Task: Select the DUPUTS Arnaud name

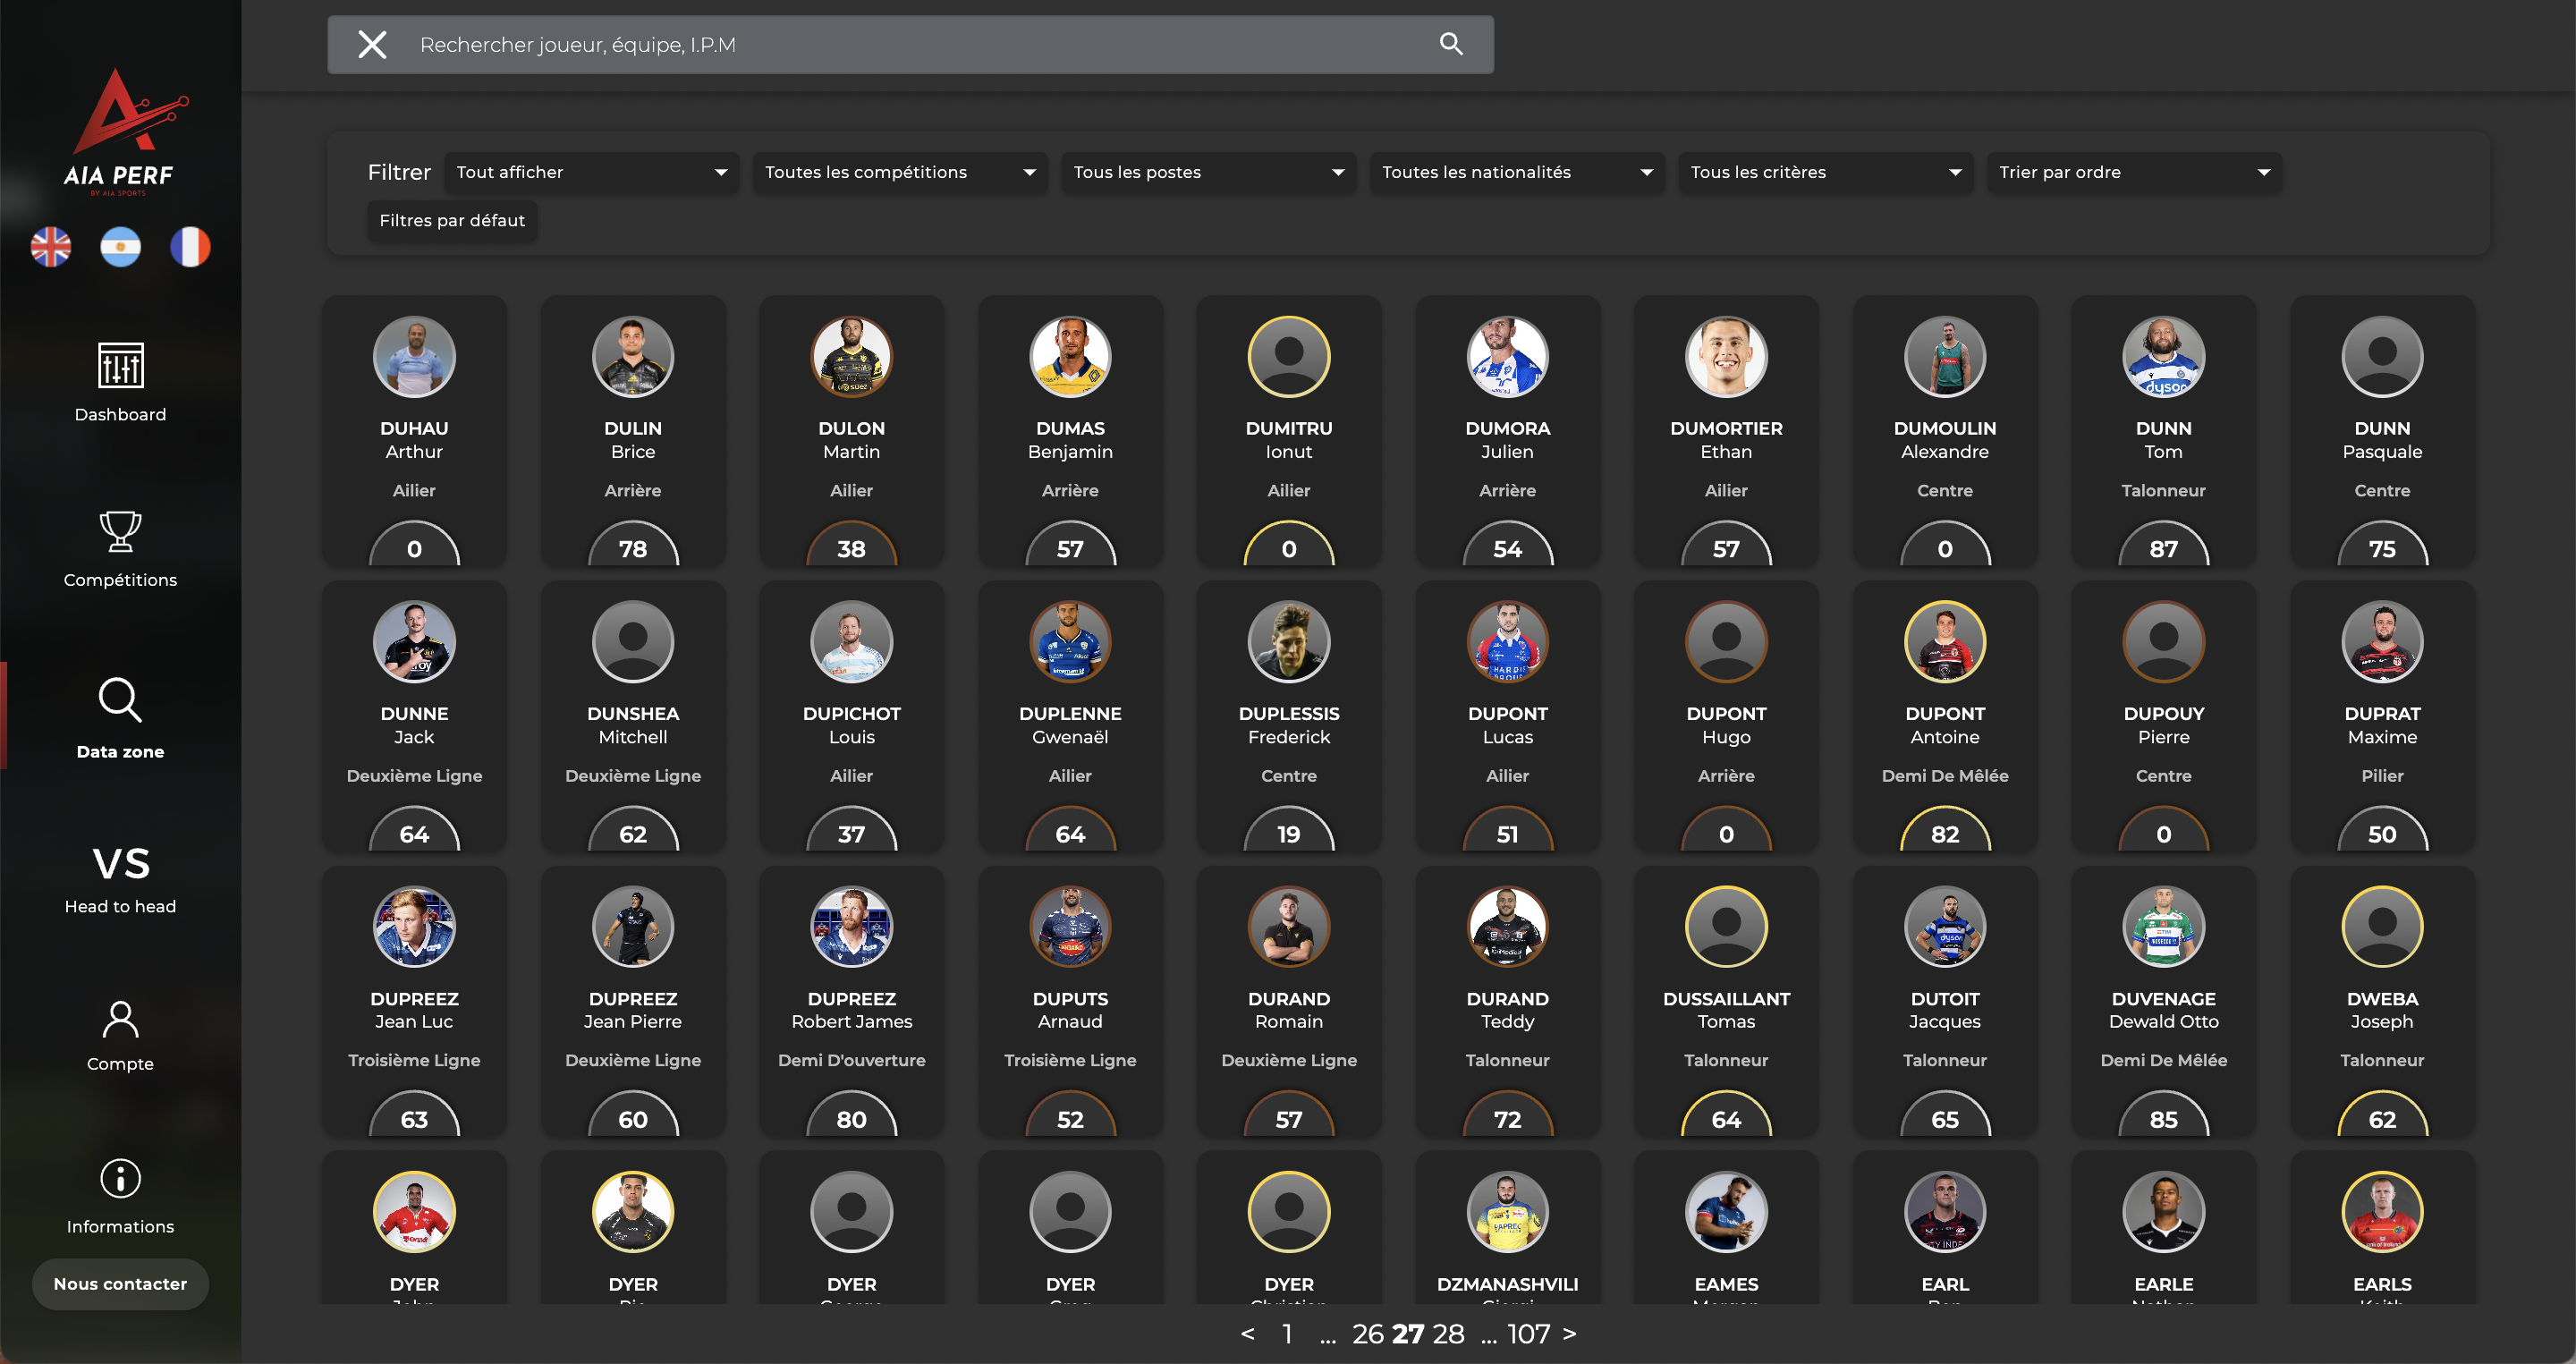Action: pos(1070,1010)
